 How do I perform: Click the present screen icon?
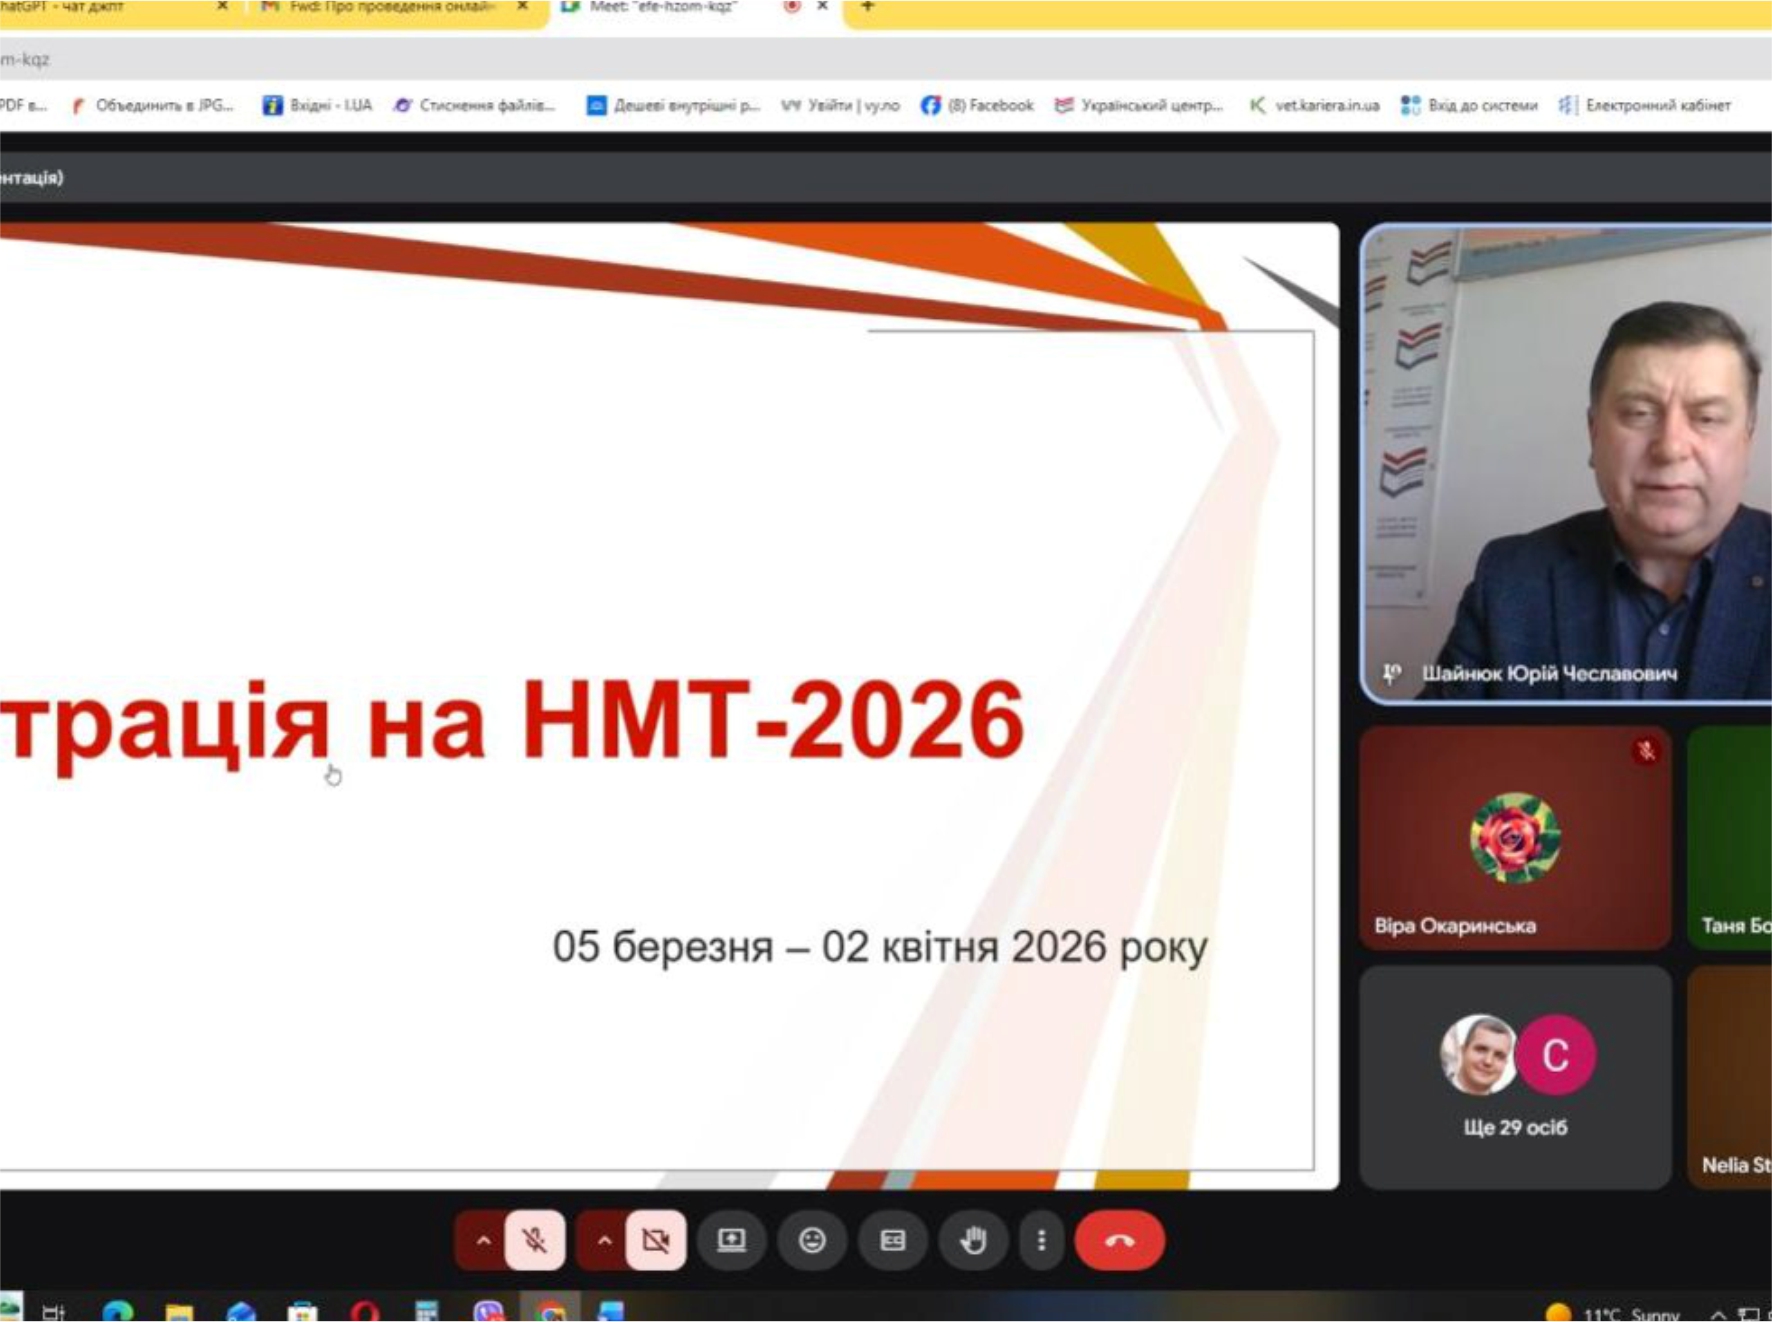click(732, 1241)
